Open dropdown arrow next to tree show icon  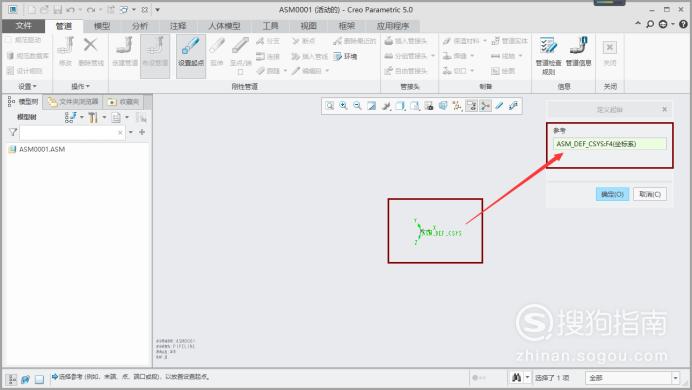click(x=82, y=117)
